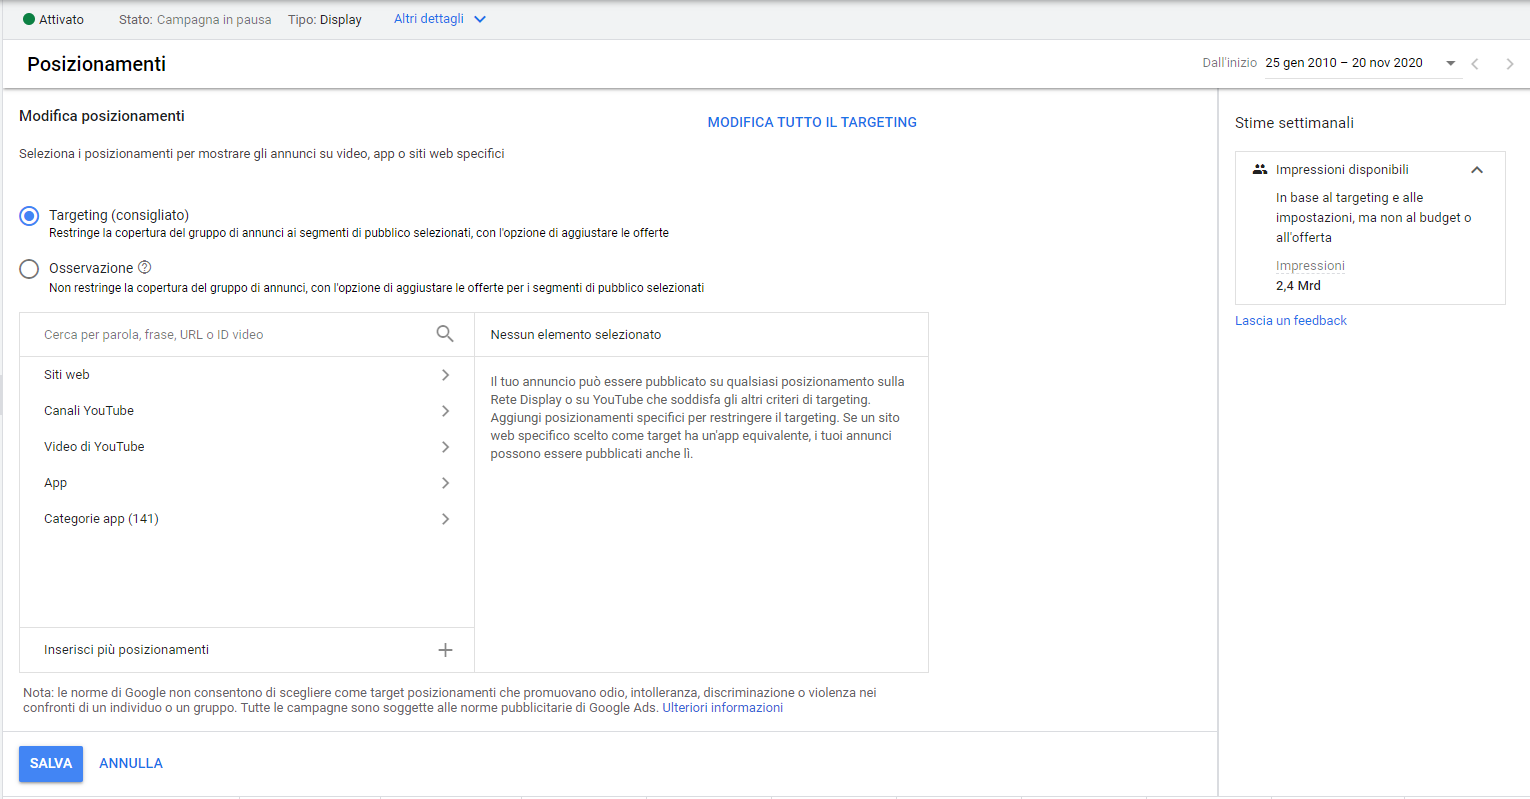Click the plus icon for multiple placements
This screenshot has width=1530, height=799.
[445, 650]
